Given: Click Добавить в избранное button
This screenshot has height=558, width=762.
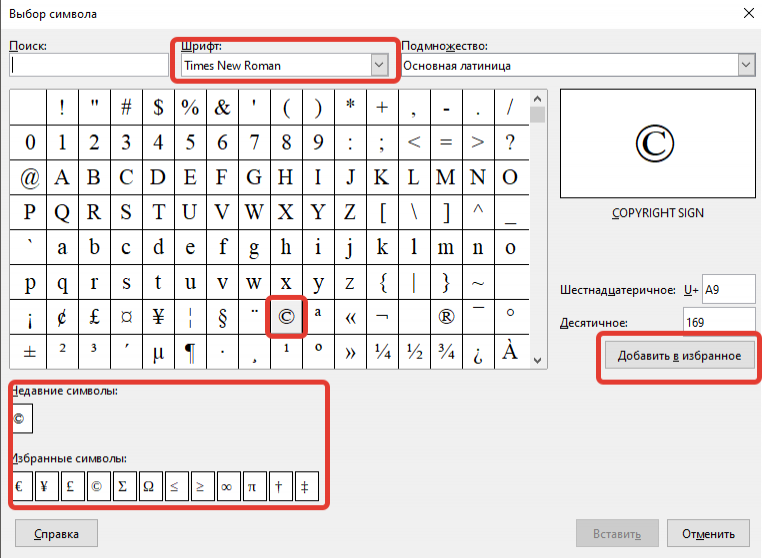Looking at the screenshot, I should click(679, 356).
